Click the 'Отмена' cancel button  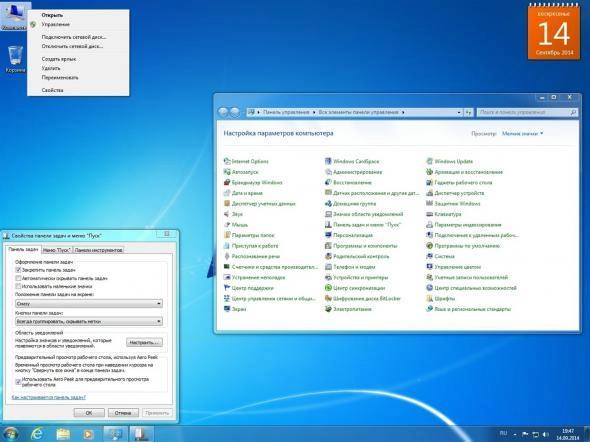pyautogui.click(x=123, y=413)
